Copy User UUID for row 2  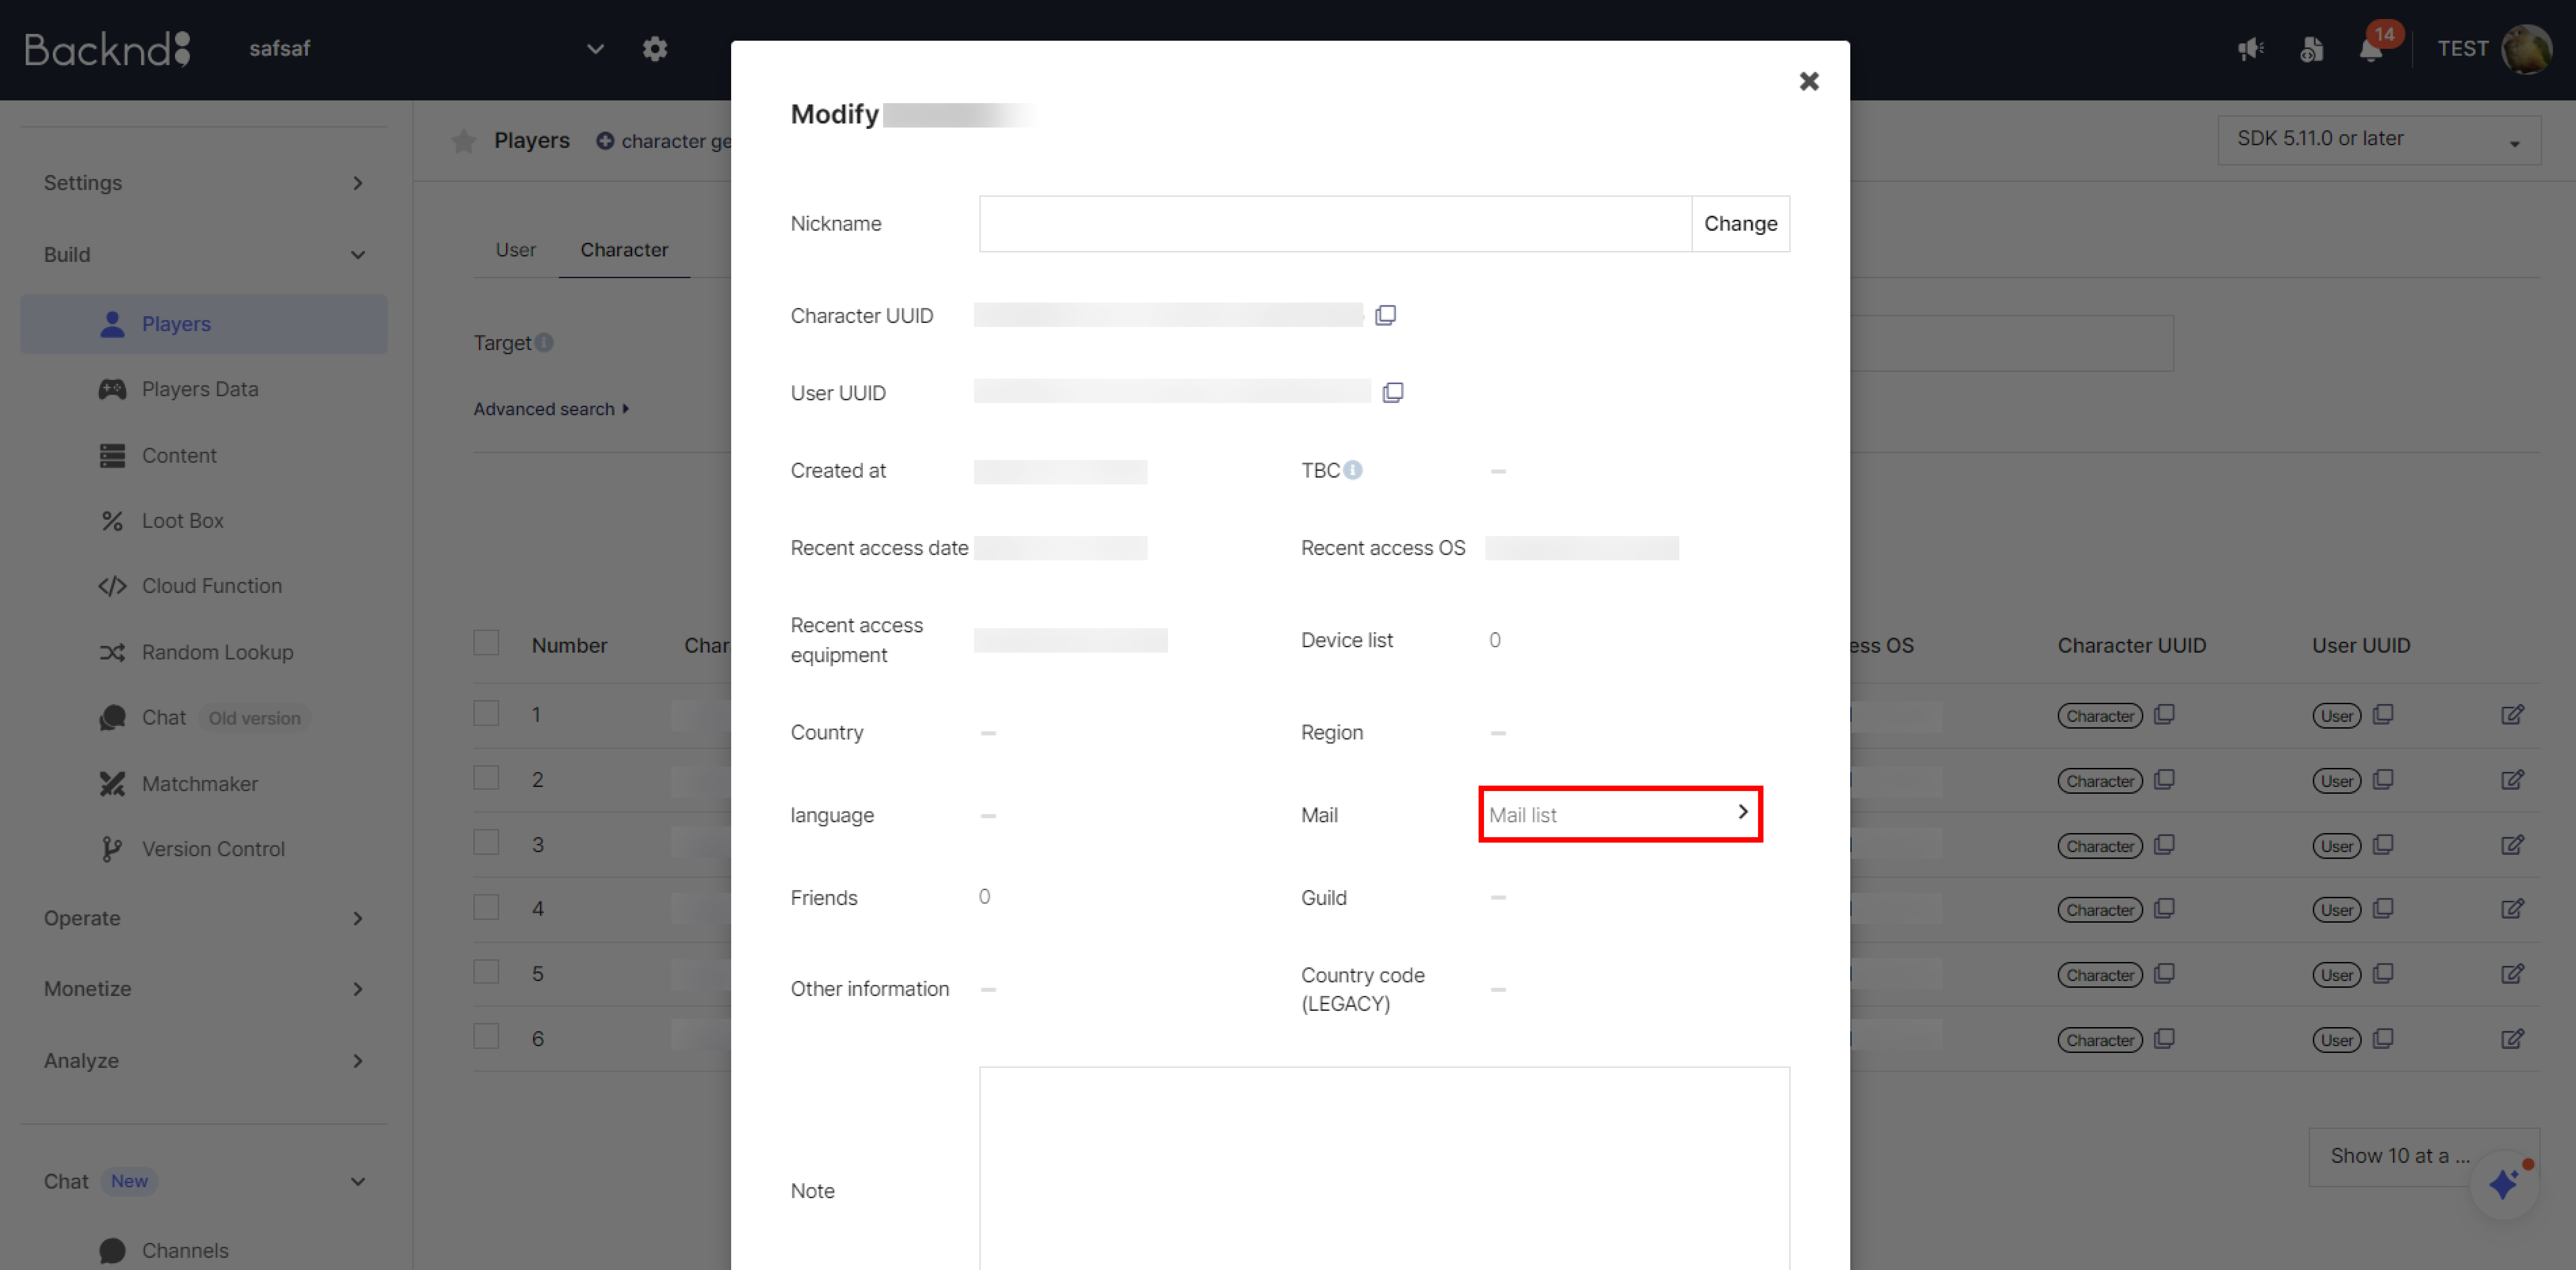2383,779
